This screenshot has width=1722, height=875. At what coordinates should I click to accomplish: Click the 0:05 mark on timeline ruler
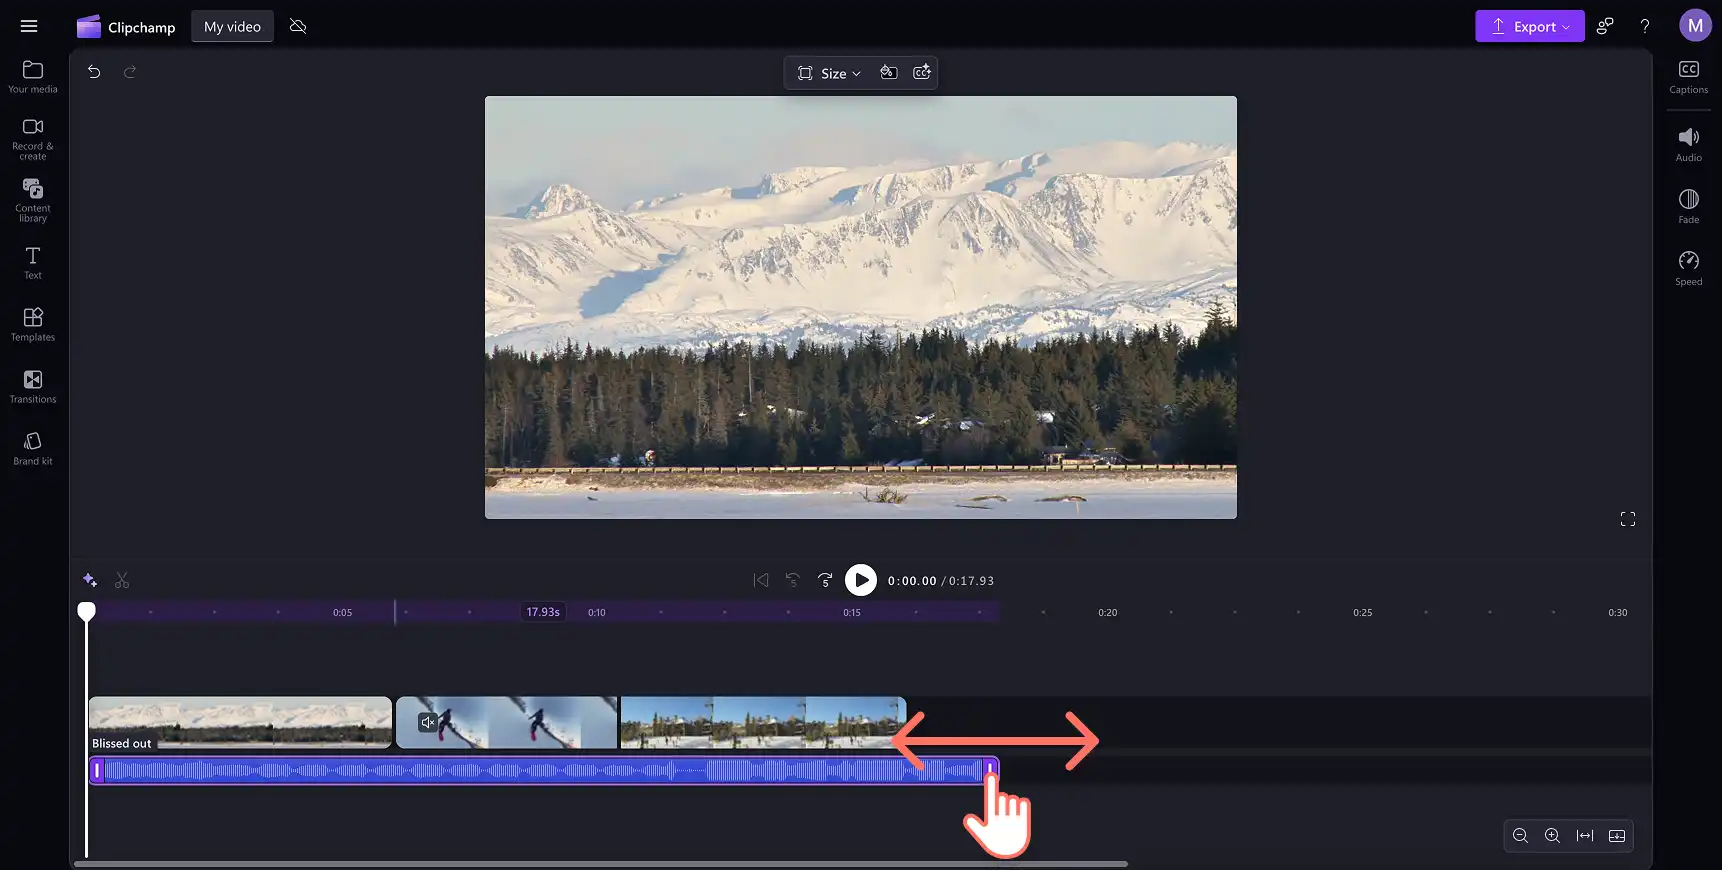(x=343, y=613)
